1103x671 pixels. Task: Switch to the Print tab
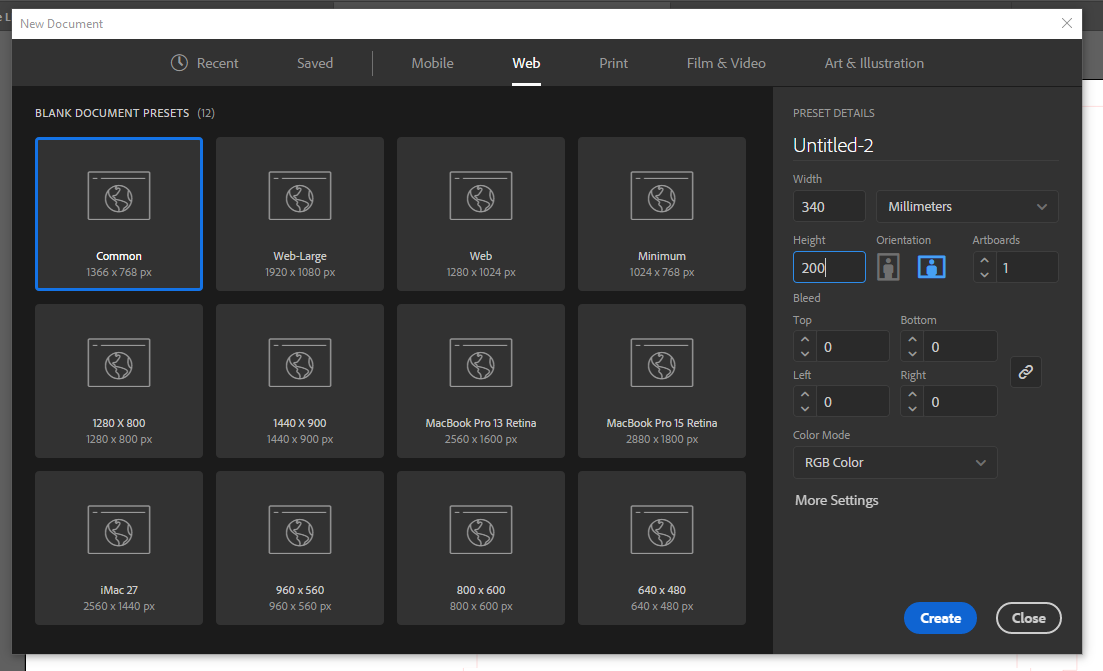(x=613, y=63)
